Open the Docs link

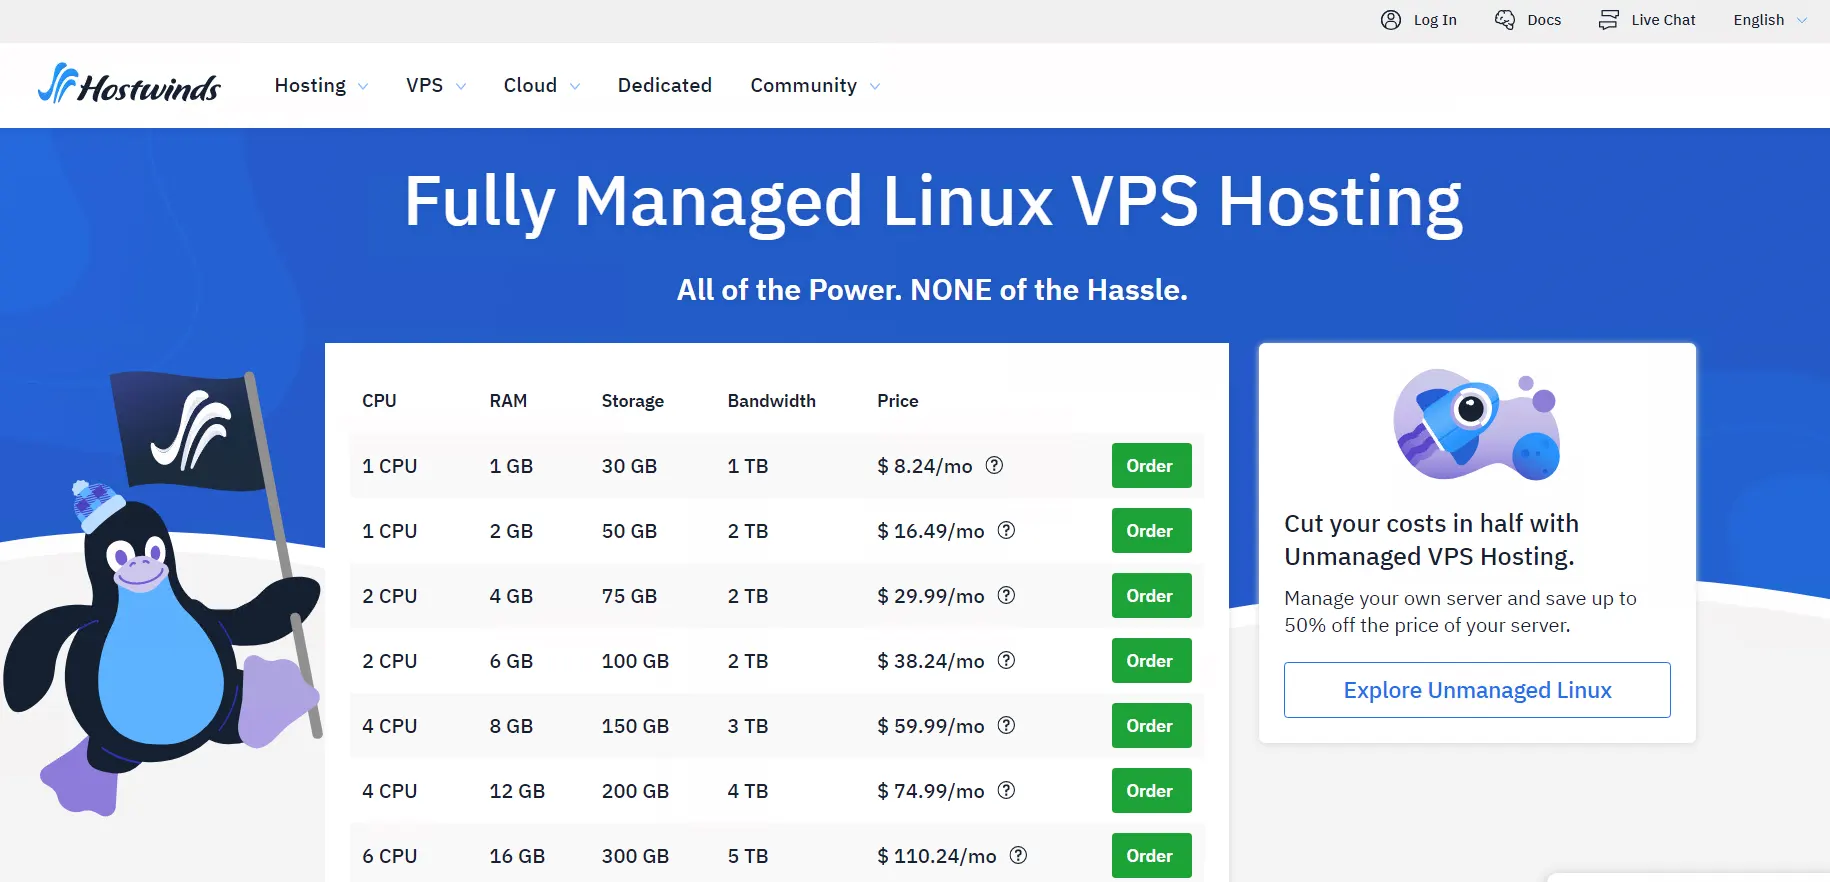click(1544, 20)
